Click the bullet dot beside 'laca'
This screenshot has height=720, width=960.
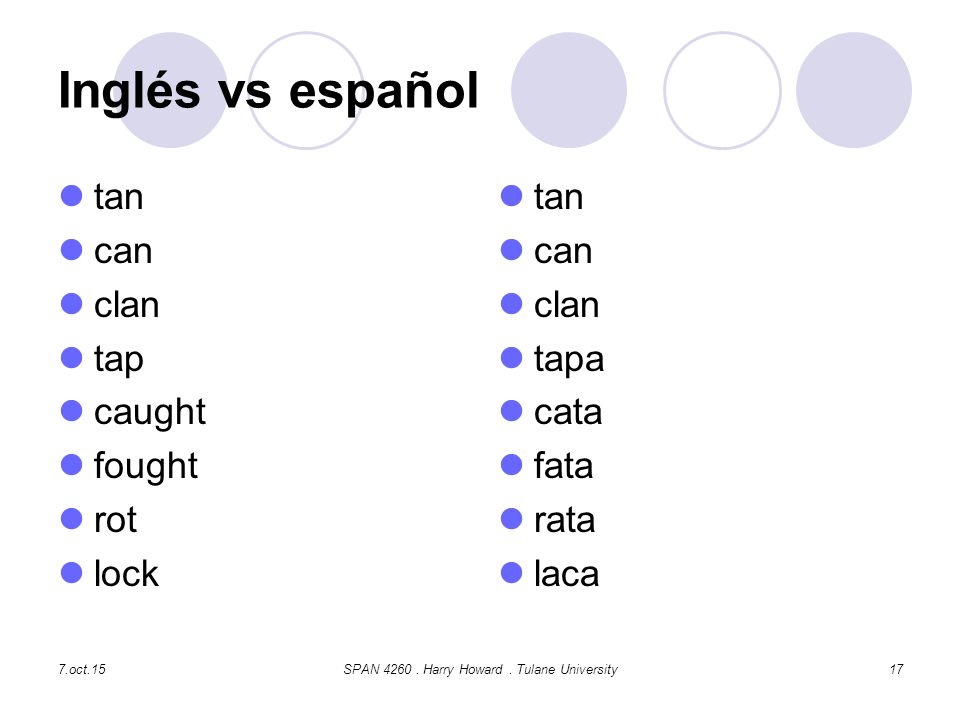click(x=511, y=572)
